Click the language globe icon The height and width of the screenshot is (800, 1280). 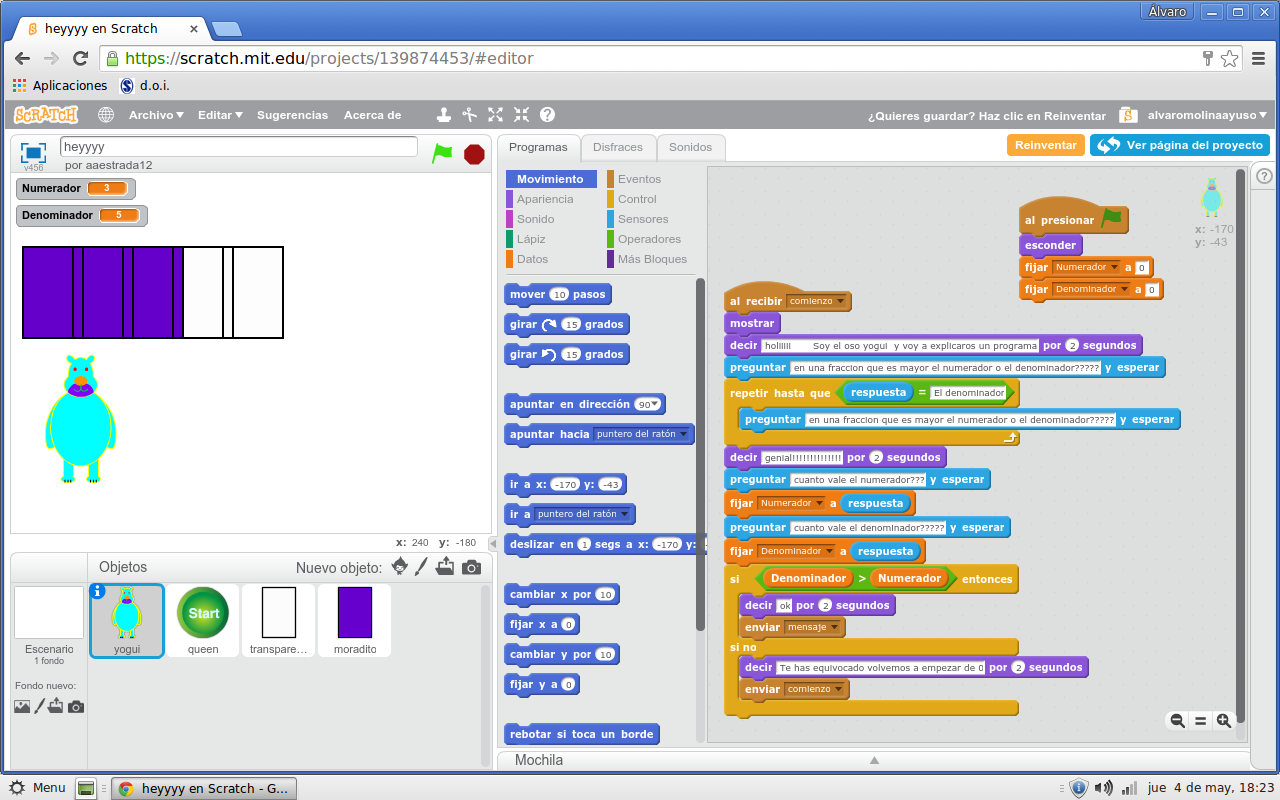point(105,114)
